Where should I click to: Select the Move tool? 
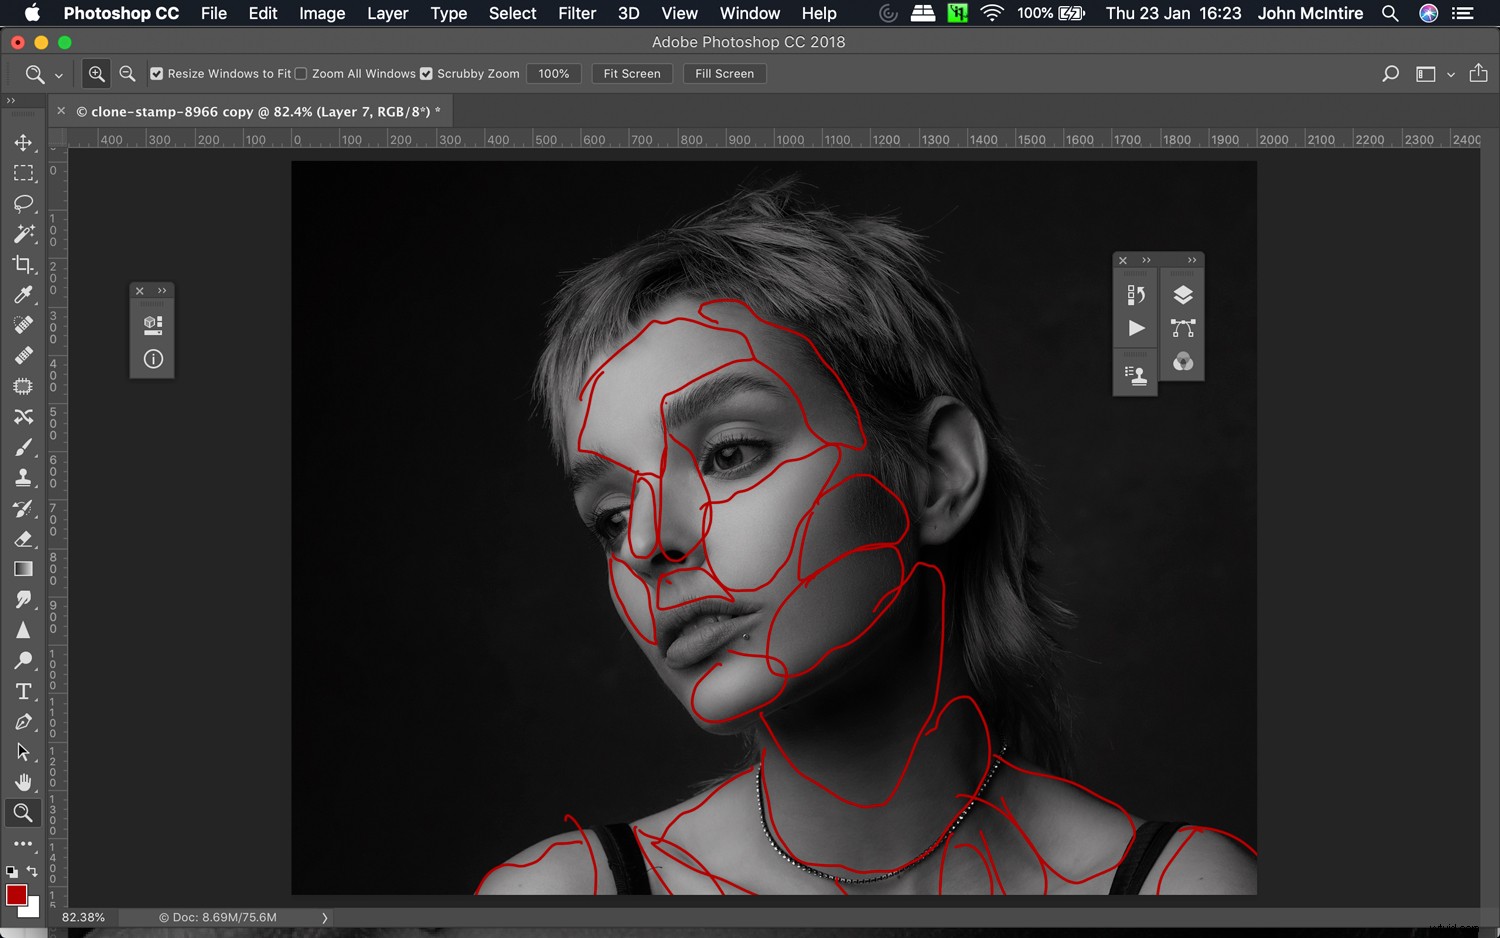[25, 142]
